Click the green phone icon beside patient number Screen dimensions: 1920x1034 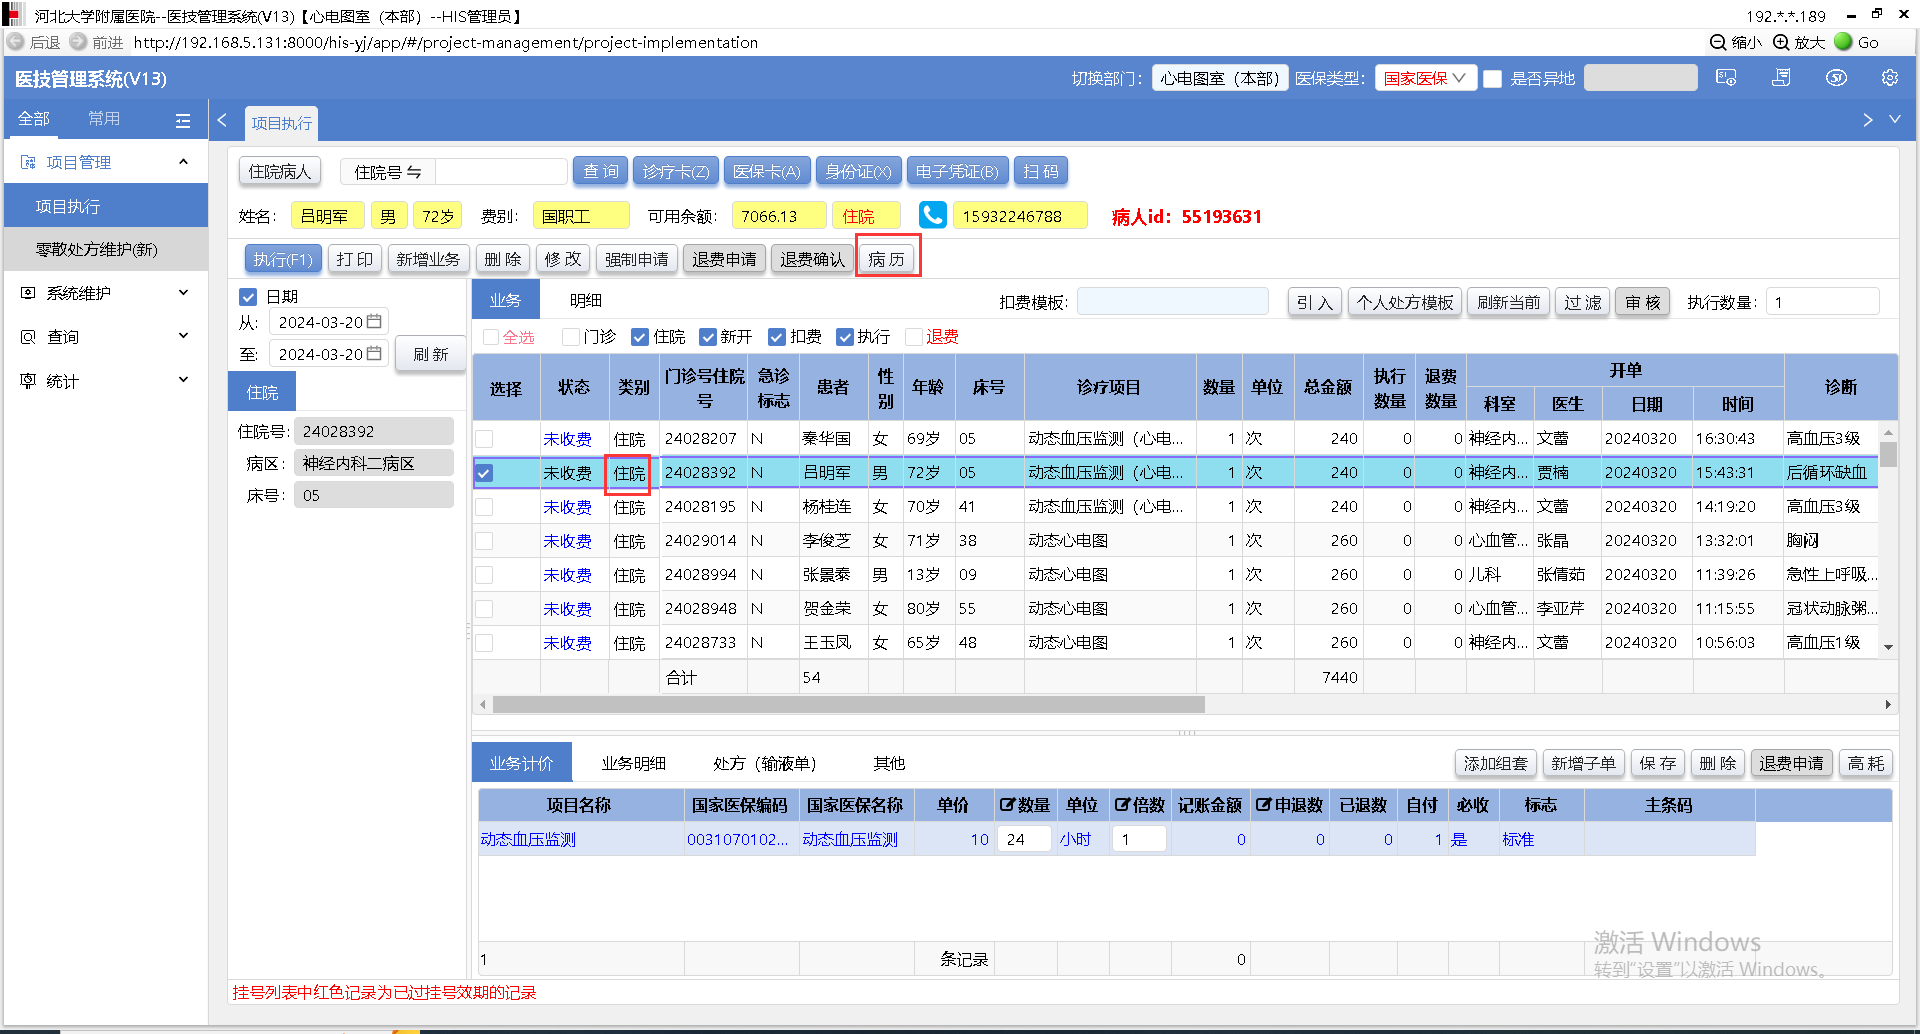(932, 216)
